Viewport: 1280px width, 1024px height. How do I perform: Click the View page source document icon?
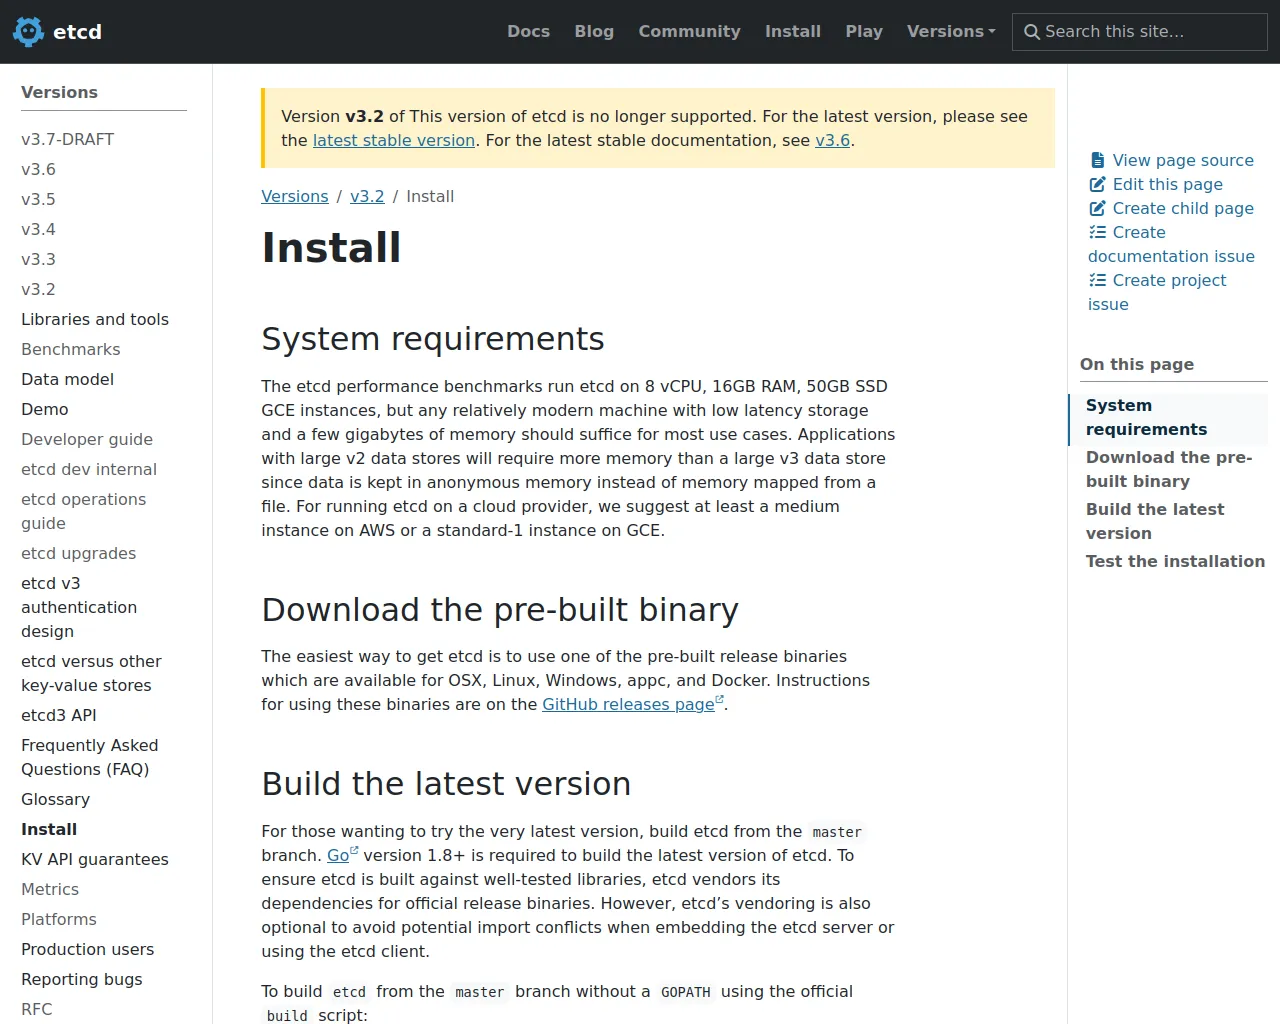1096,160
